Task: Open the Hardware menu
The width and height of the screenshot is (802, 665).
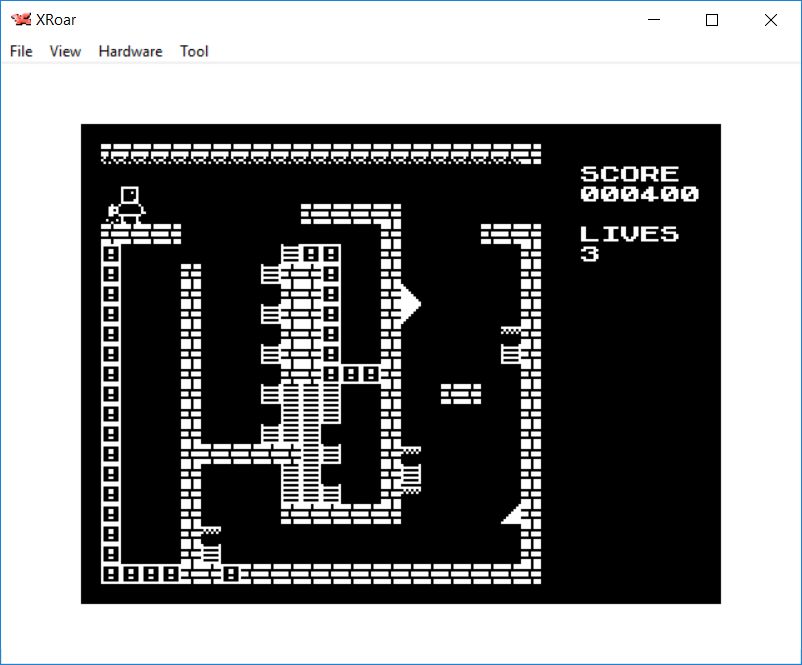Action: coord(130,51)
